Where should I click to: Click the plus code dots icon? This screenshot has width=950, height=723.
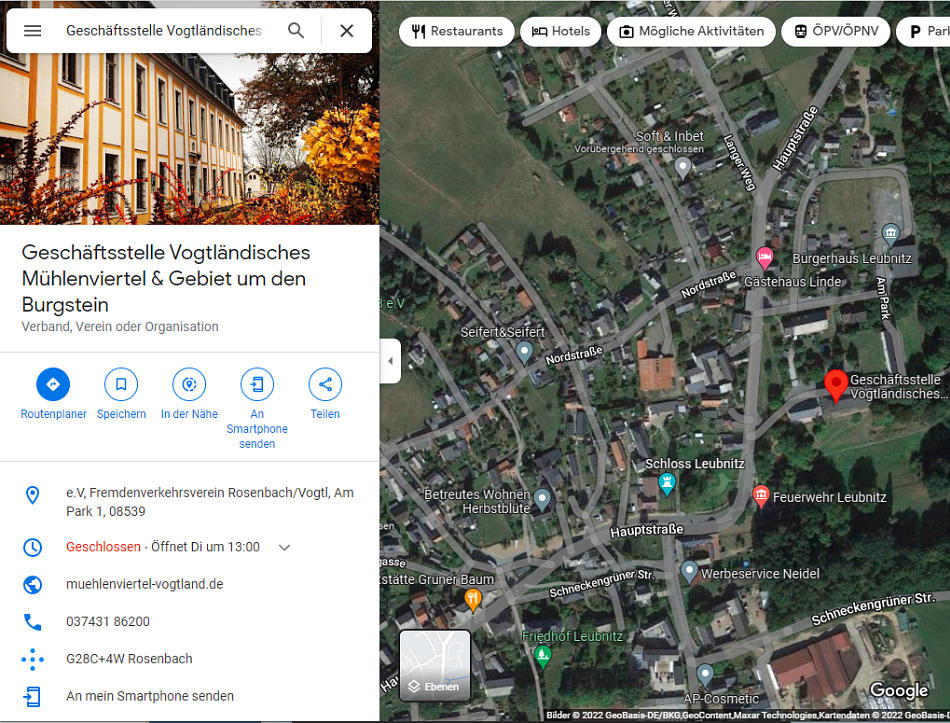click(32, 659)
